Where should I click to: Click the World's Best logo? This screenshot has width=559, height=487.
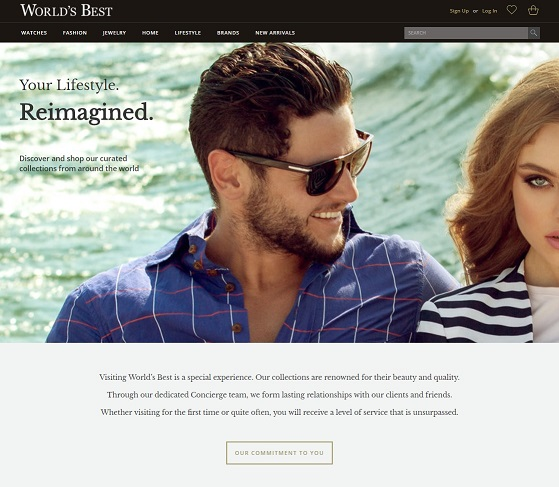click(x=66, y=11)
